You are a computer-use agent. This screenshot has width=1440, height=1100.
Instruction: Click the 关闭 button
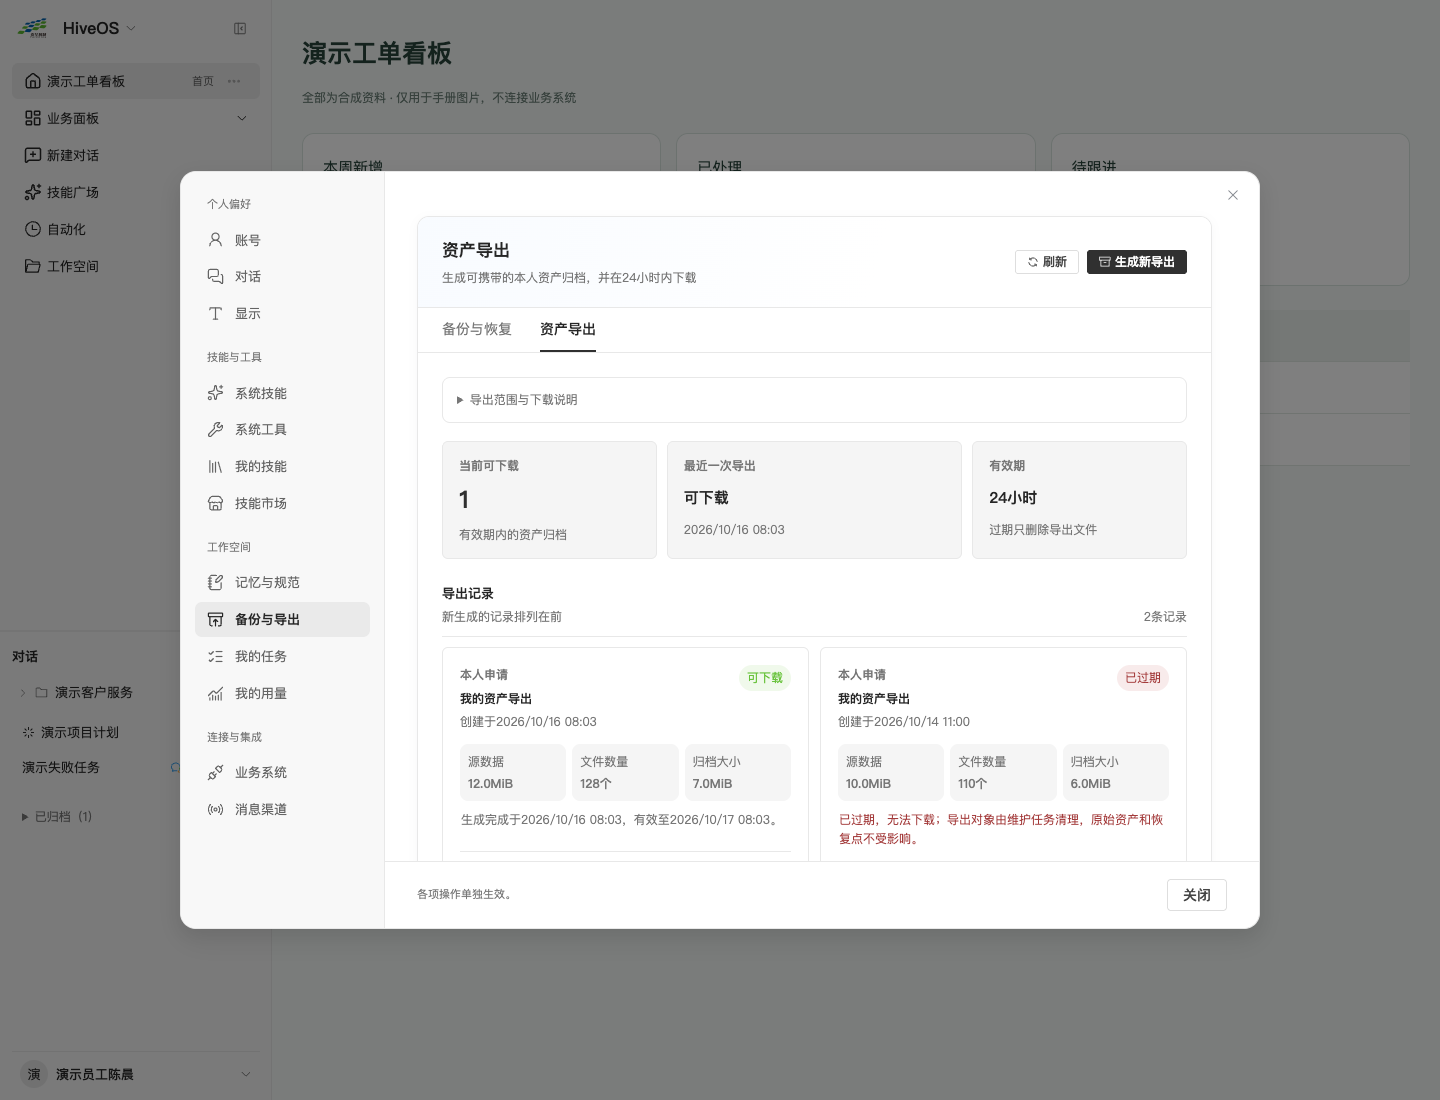pyautogui.click(x=1197, y=895)
